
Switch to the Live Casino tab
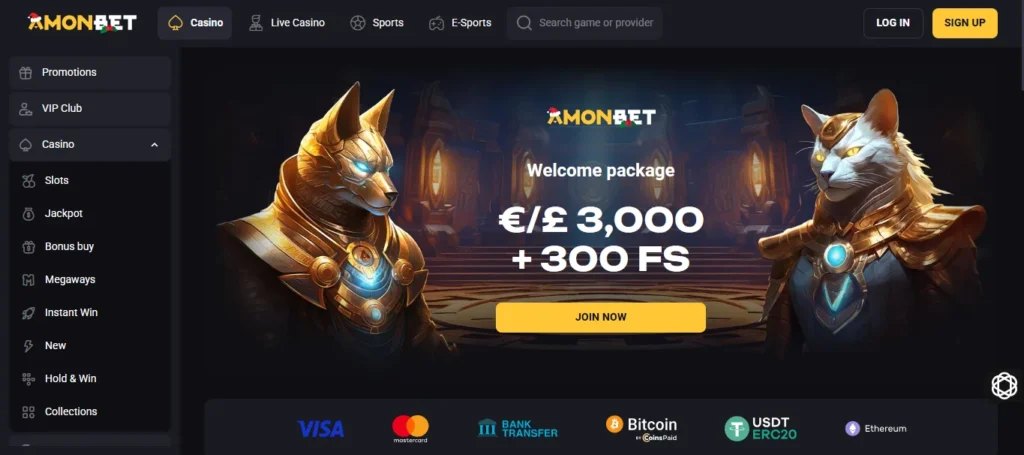point(287,23)
